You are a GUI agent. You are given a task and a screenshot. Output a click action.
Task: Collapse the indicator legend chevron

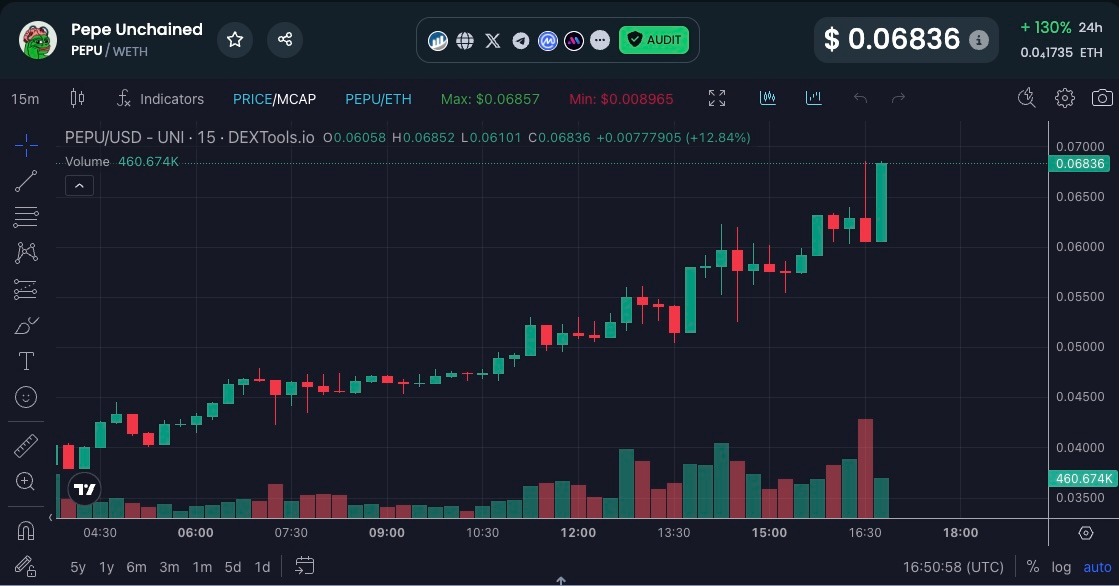[79, 186]
